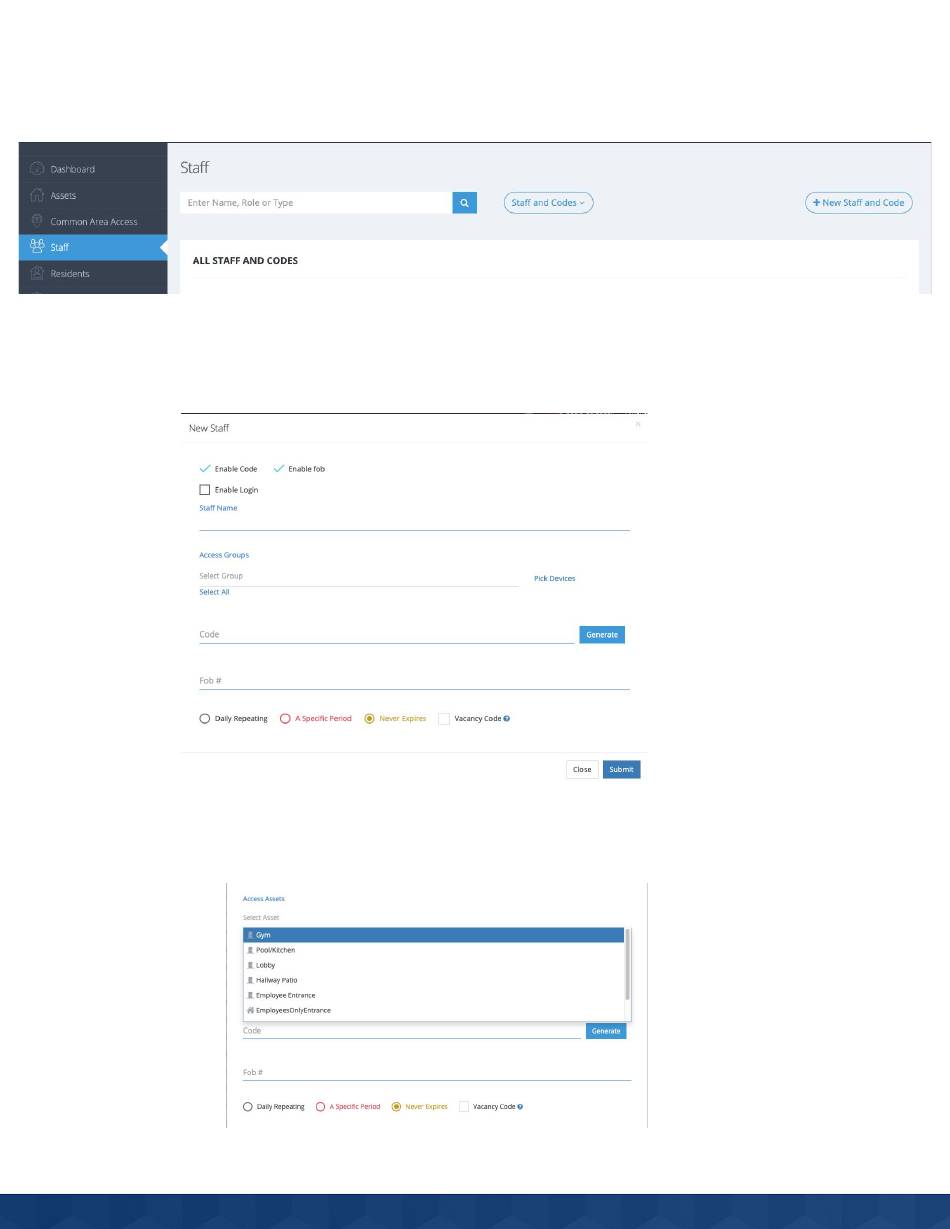Select the Daily Repeating radio button
950x1229 pixels.
coord(205,718)
